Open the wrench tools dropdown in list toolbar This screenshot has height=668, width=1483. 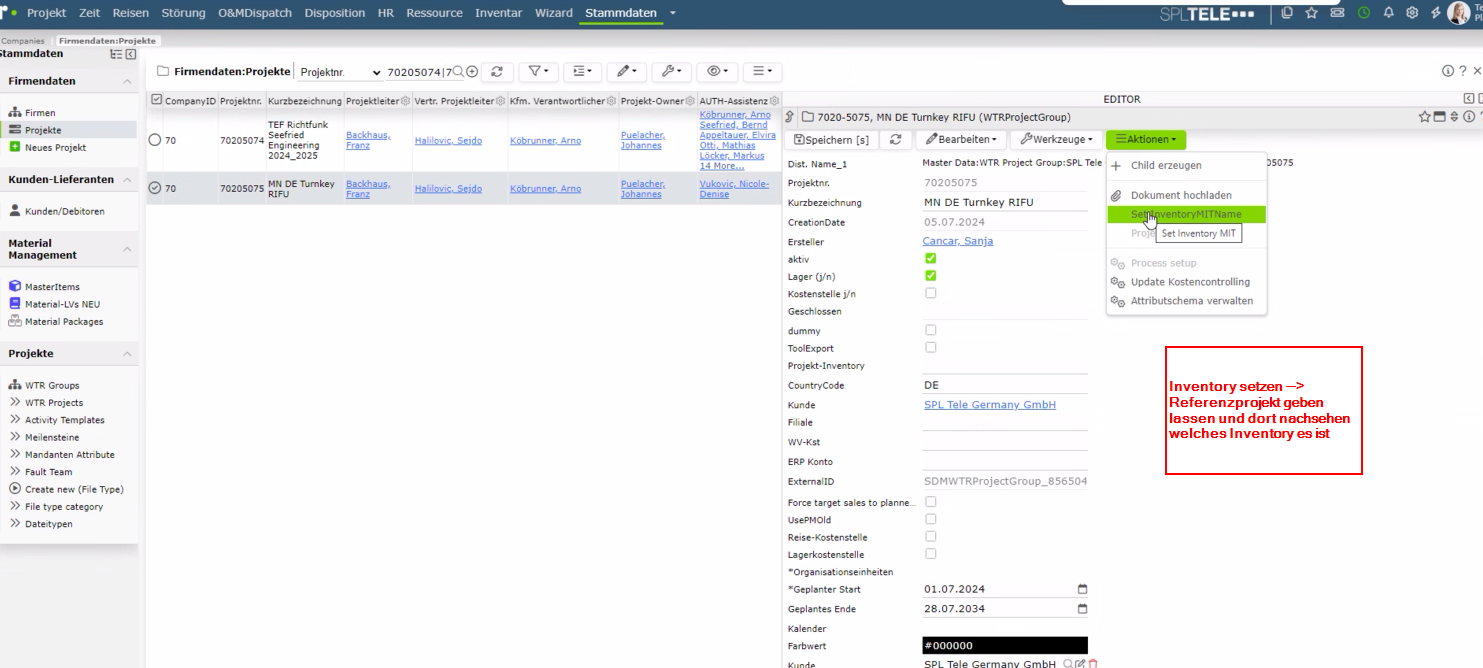[671, 72]
